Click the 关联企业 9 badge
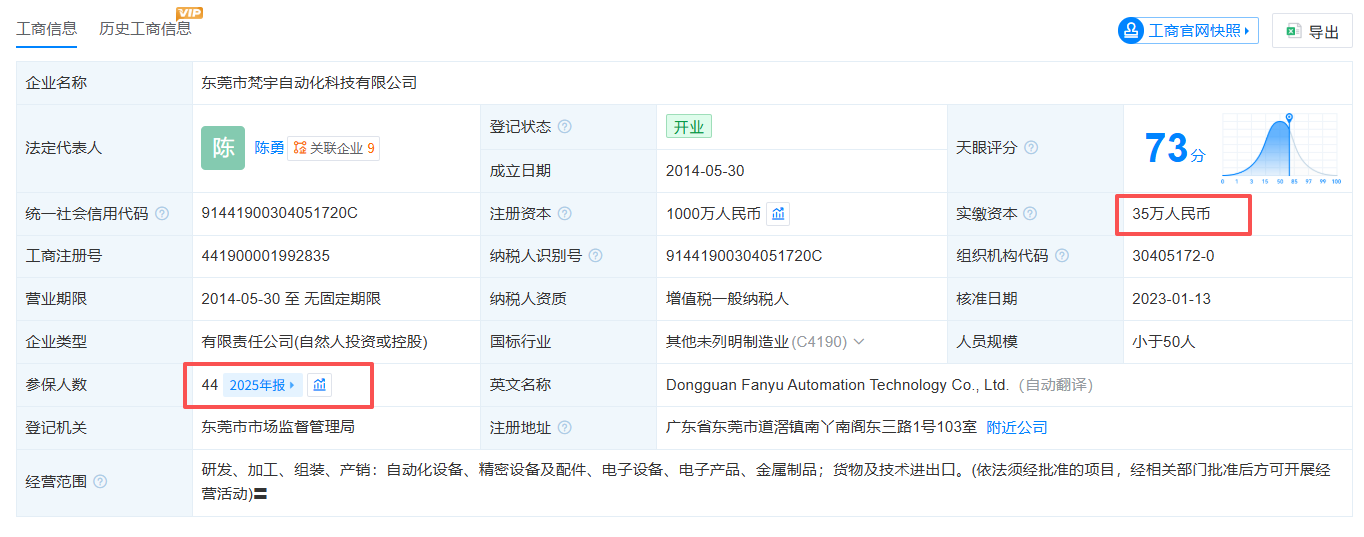Image resolution: width=1364 pixels, height=537 pixels. [x=334, y=148]
